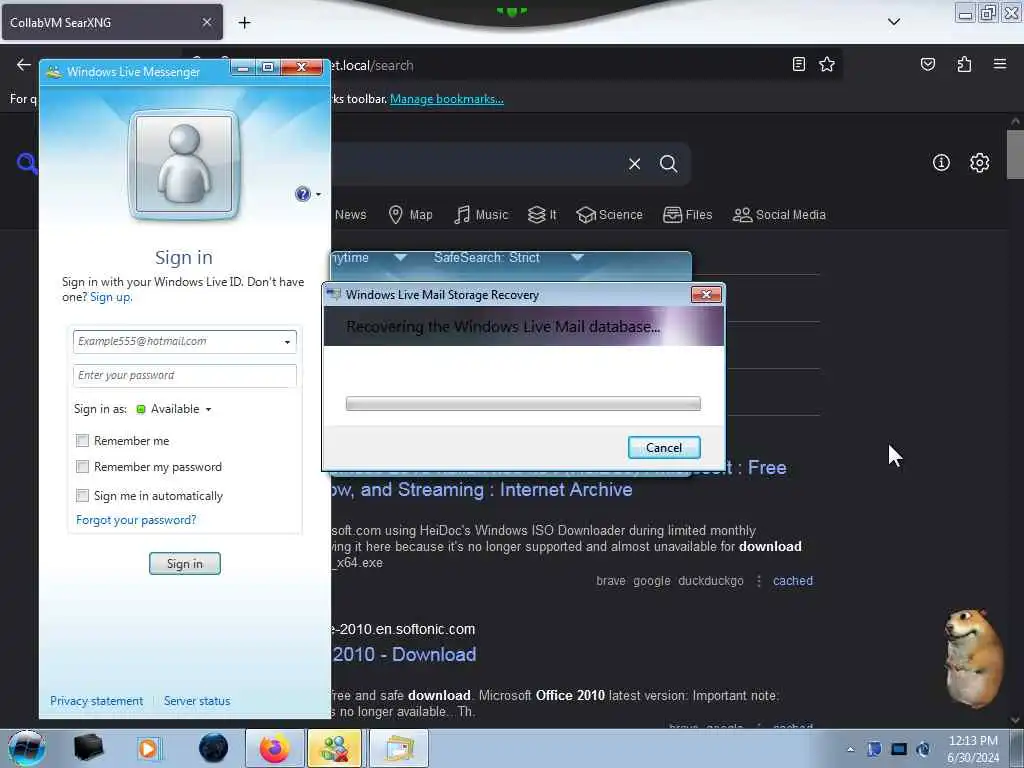Viewport: 1024px width, 768px height.
Task: Click the hamster desktop mascot
Action: coord(974,658)
